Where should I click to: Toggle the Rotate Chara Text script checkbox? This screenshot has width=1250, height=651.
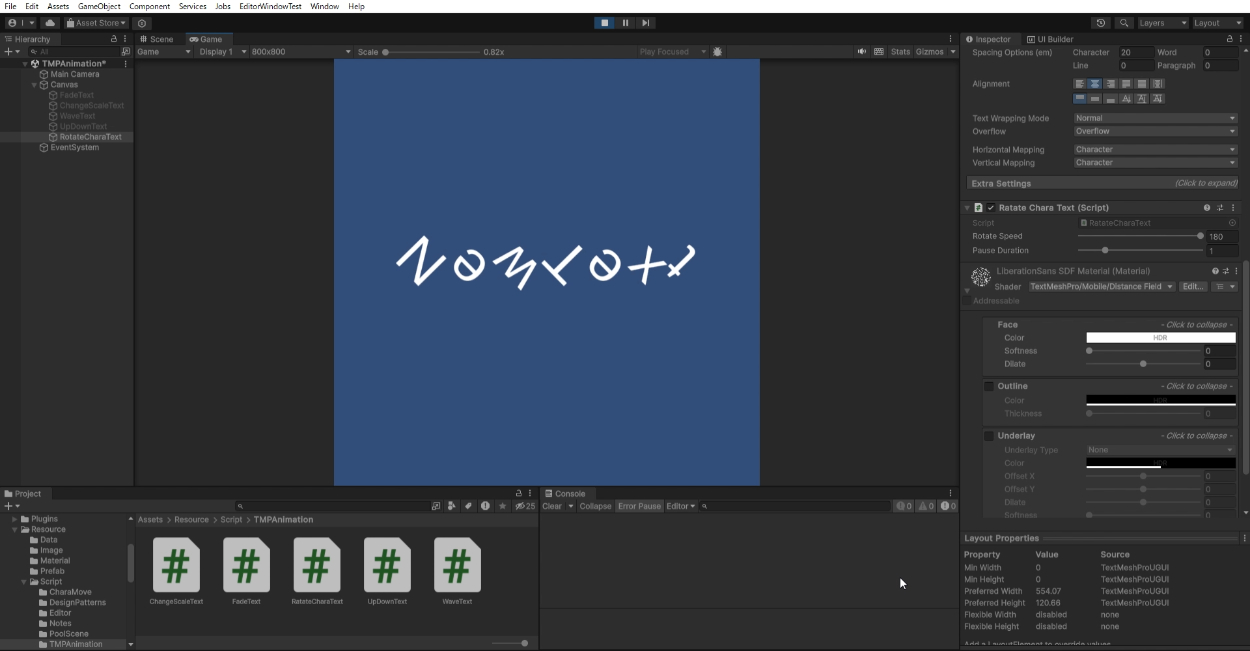pyautogui.click(x=991, y=208)
